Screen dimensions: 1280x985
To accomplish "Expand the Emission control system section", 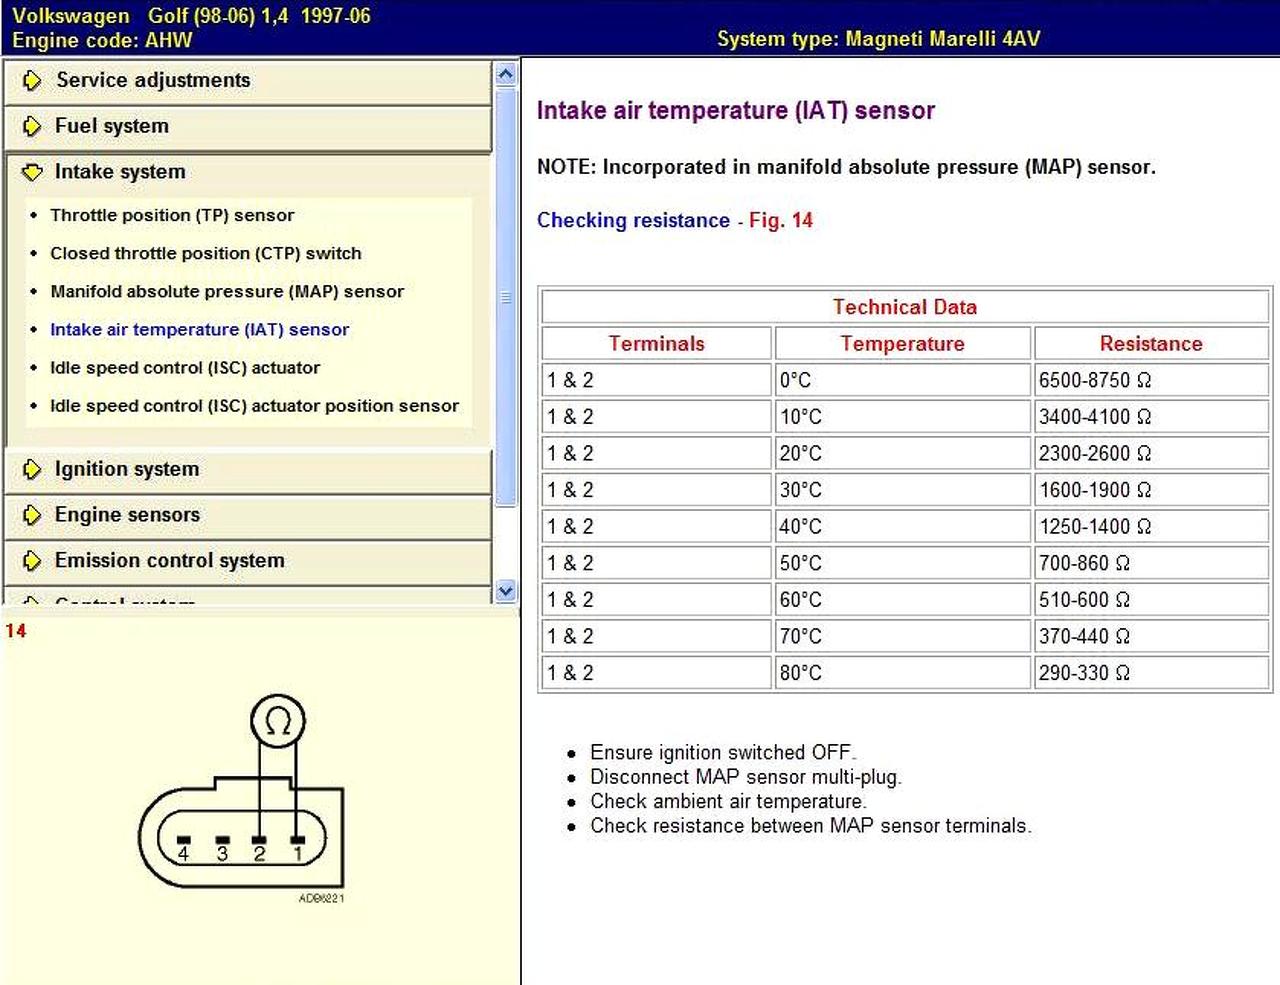I will pos(248,562).
